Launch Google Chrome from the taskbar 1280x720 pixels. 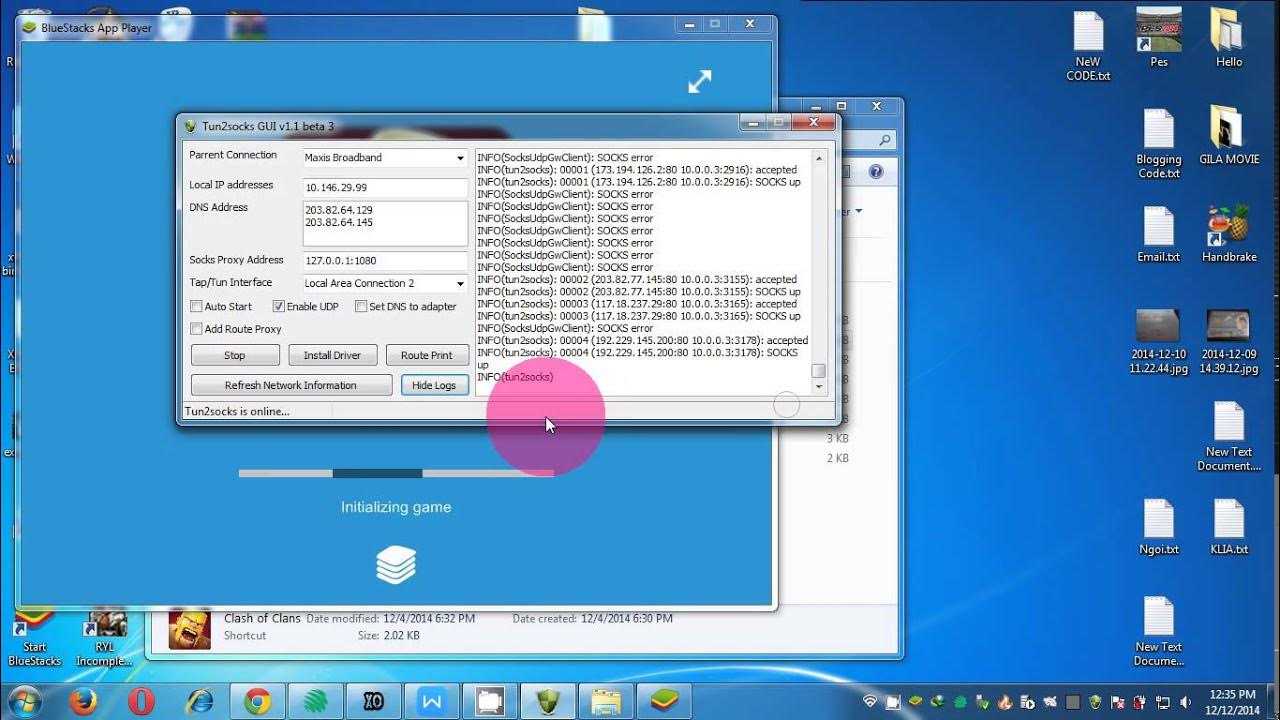[x=257, y=702]
